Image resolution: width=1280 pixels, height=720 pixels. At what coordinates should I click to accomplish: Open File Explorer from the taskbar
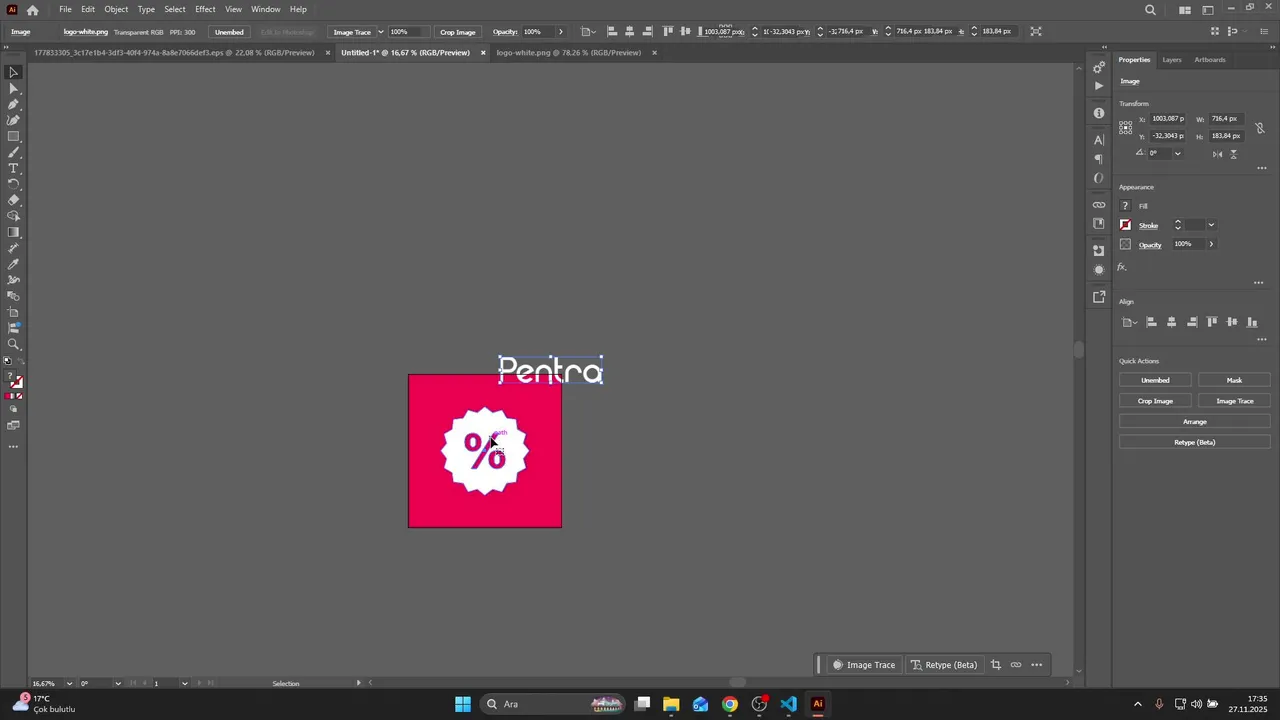(x=671, y=704)
